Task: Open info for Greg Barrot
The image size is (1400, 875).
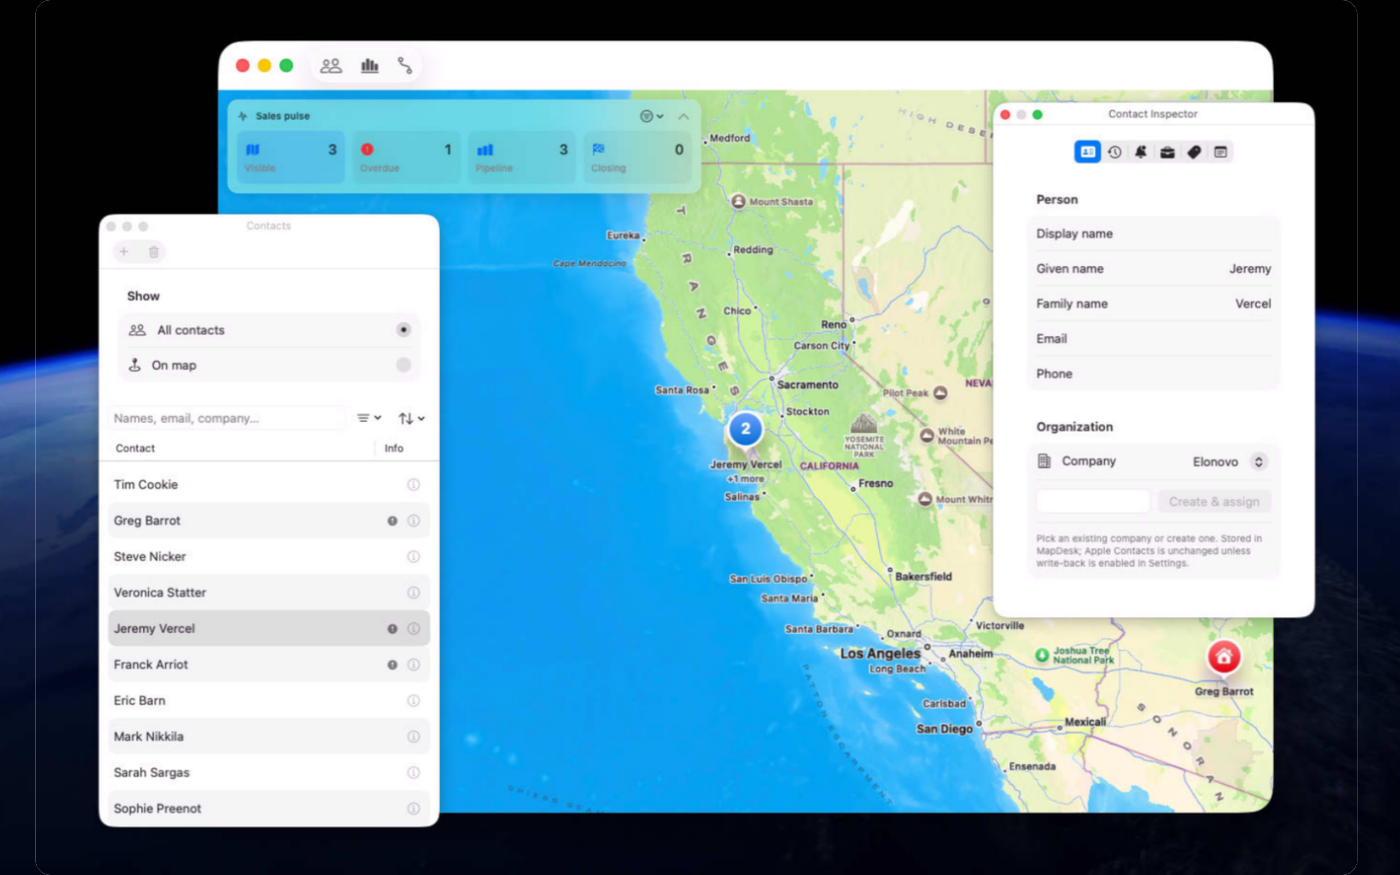Action: (x=413, y=521)
